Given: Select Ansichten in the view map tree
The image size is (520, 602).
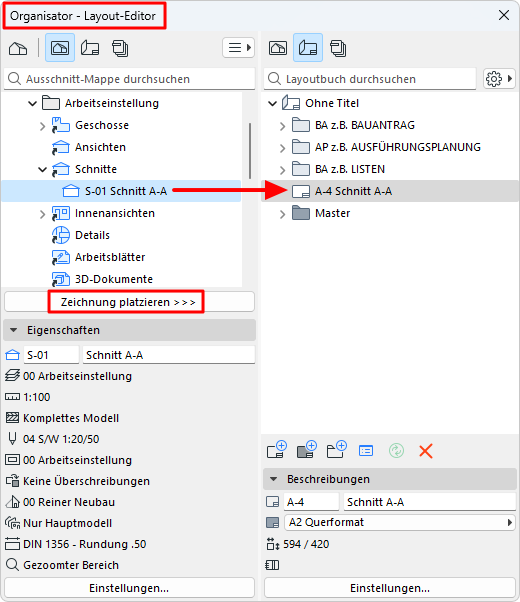Looking at the screenshot, I should (100, 147).
